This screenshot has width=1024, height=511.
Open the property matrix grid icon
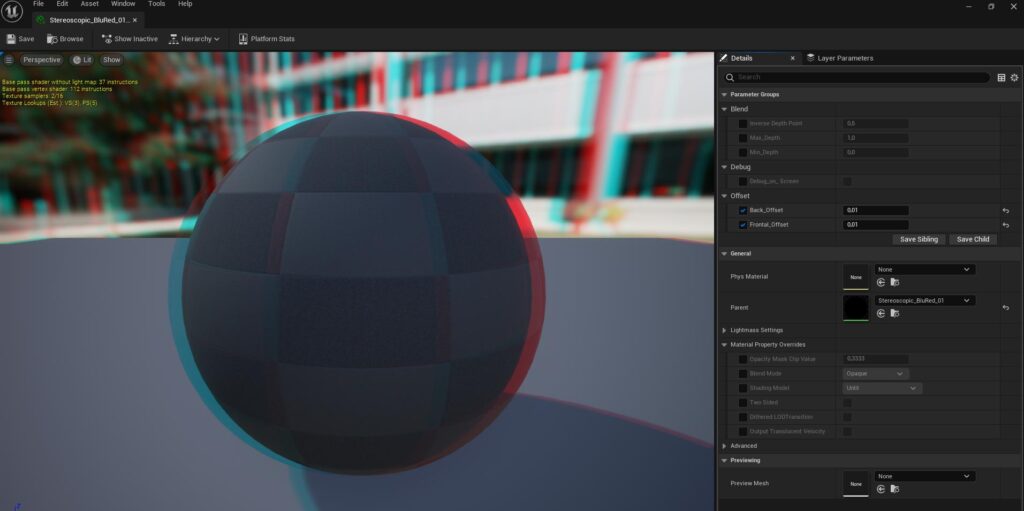coord(1001,77)
